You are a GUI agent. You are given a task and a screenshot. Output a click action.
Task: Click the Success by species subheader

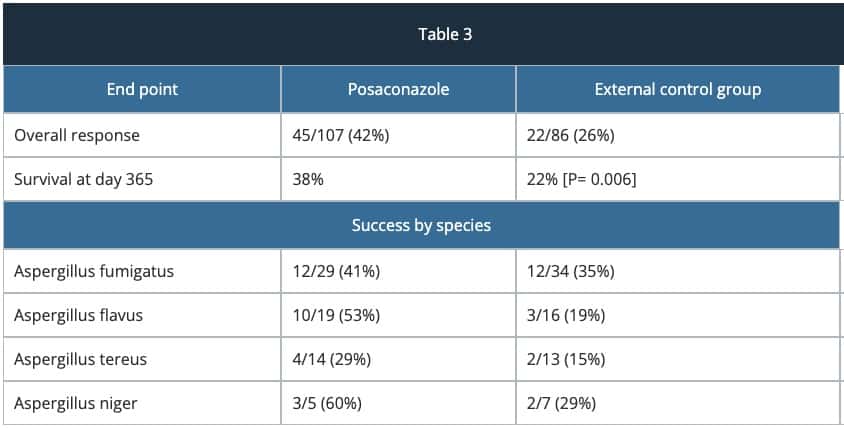(421, 225)
